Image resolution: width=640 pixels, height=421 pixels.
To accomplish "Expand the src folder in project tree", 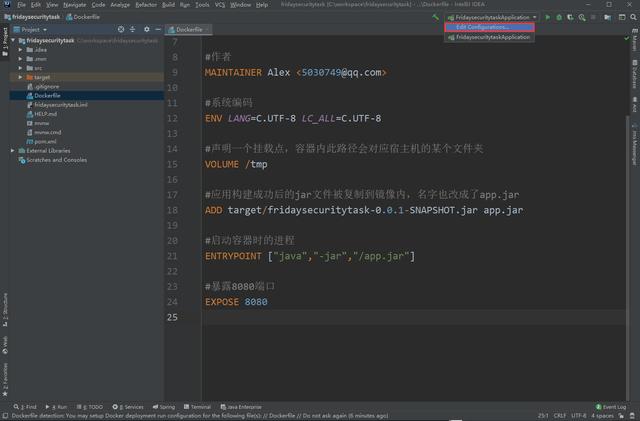I will [x=21, y=67].
